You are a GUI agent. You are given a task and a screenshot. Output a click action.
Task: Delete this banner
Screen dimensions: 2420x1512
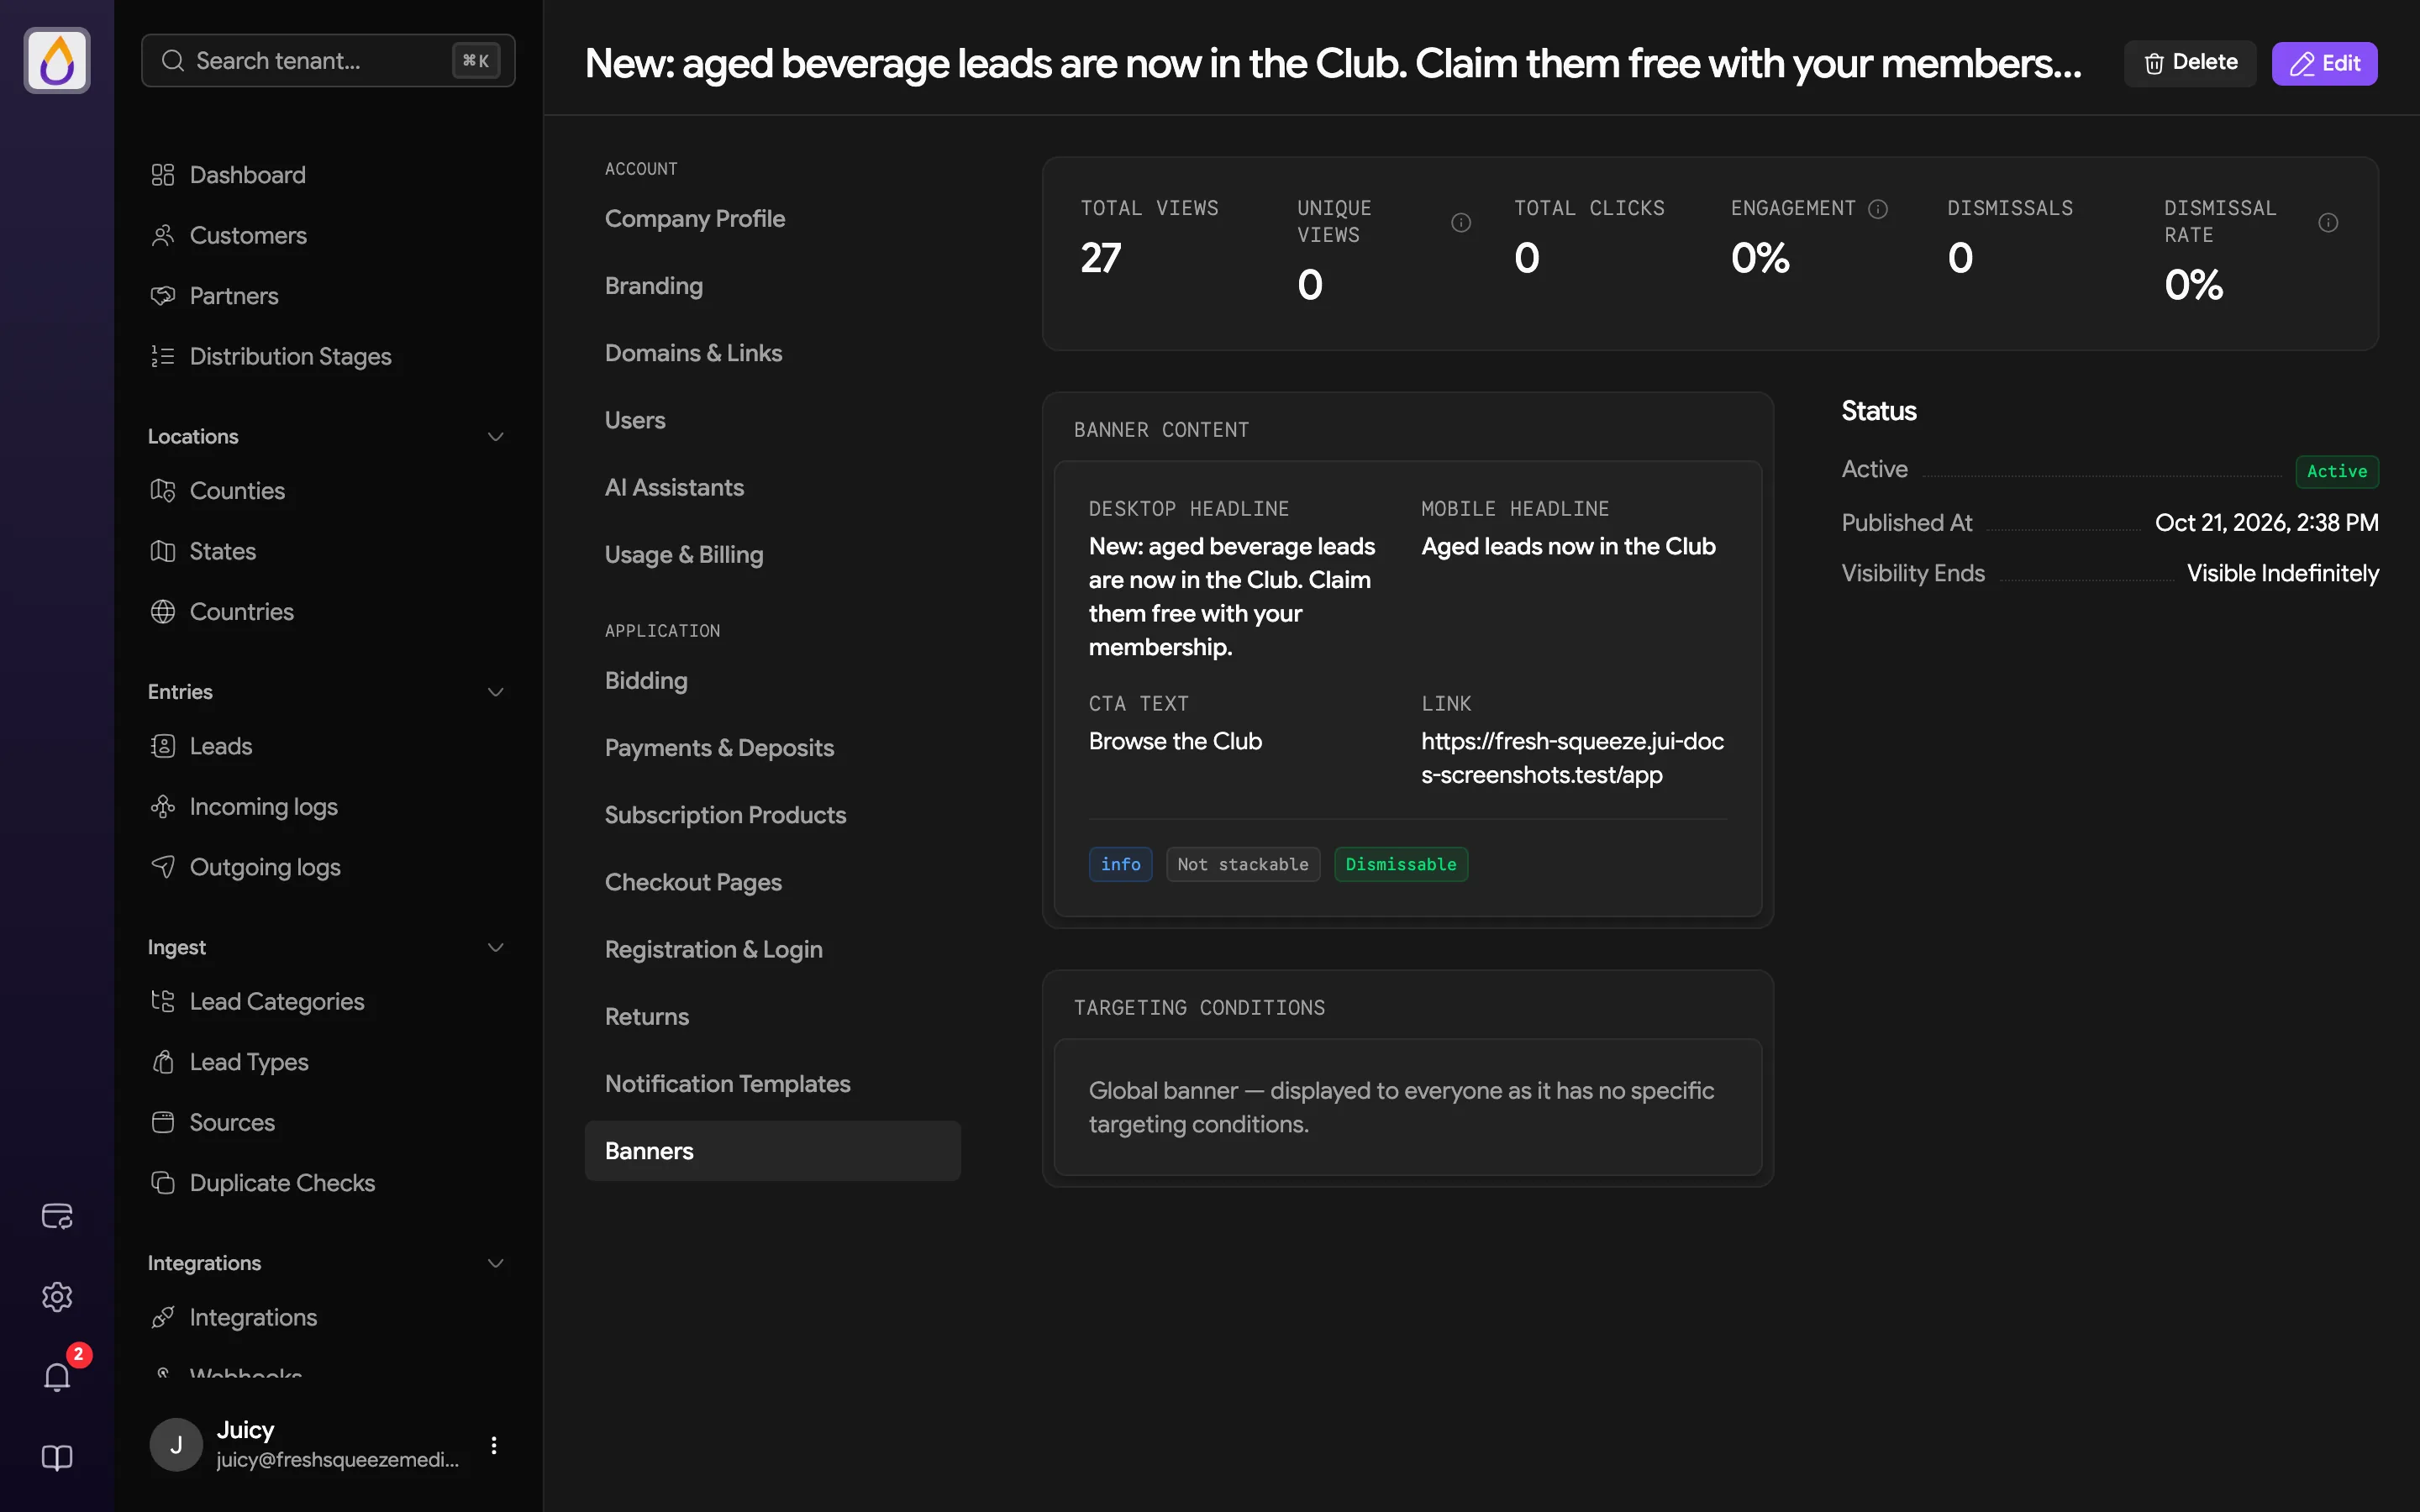pos(2190,63)
